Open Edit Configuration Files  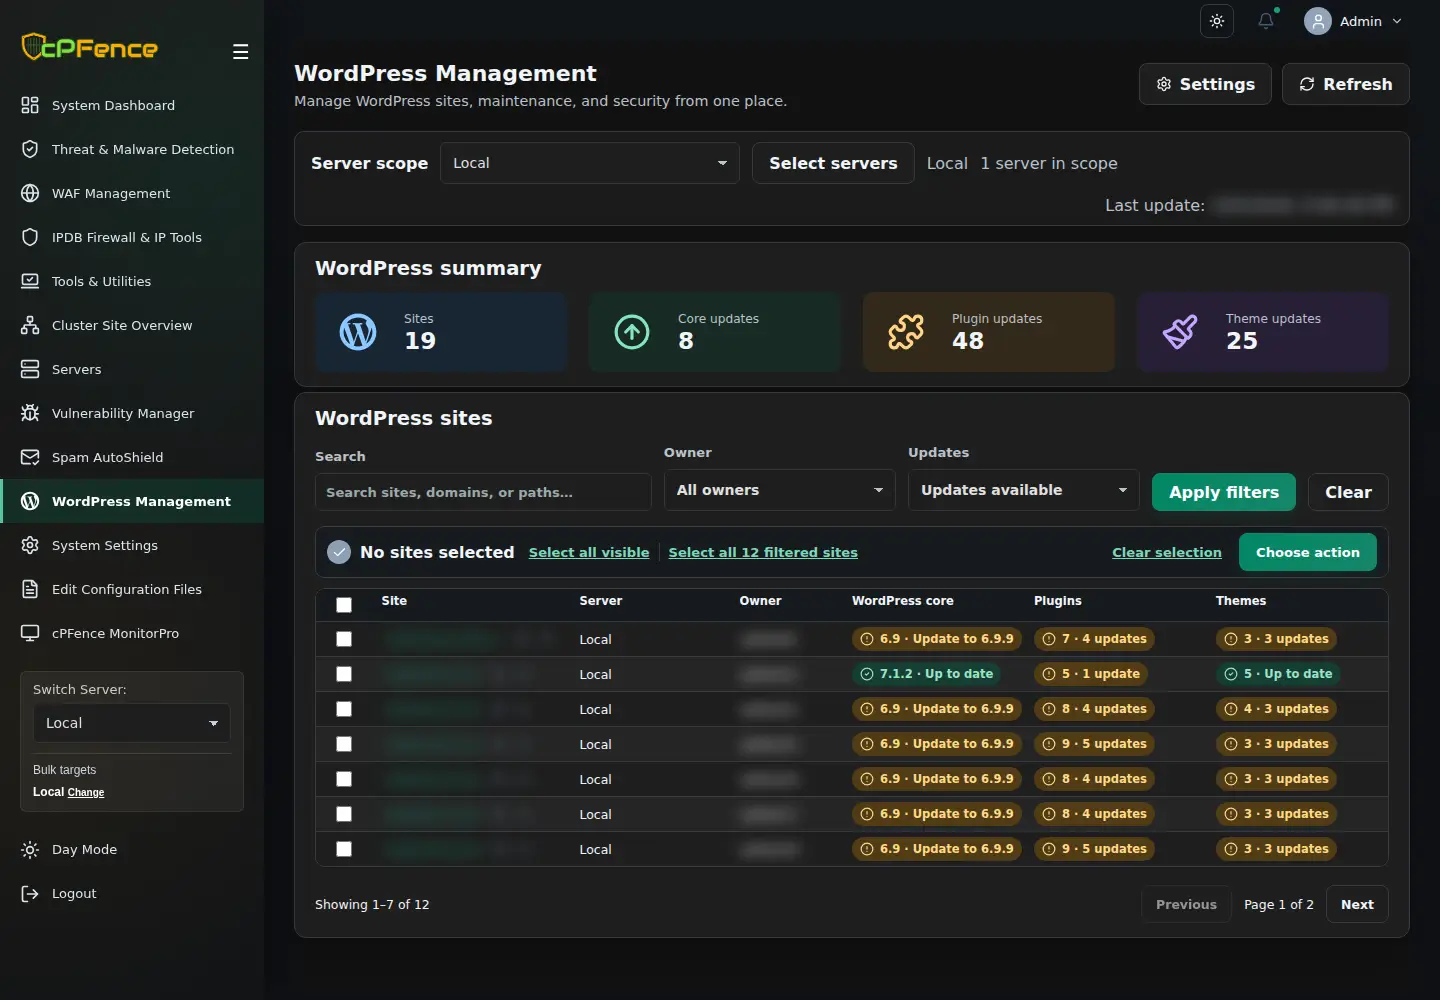click(132, 589)
